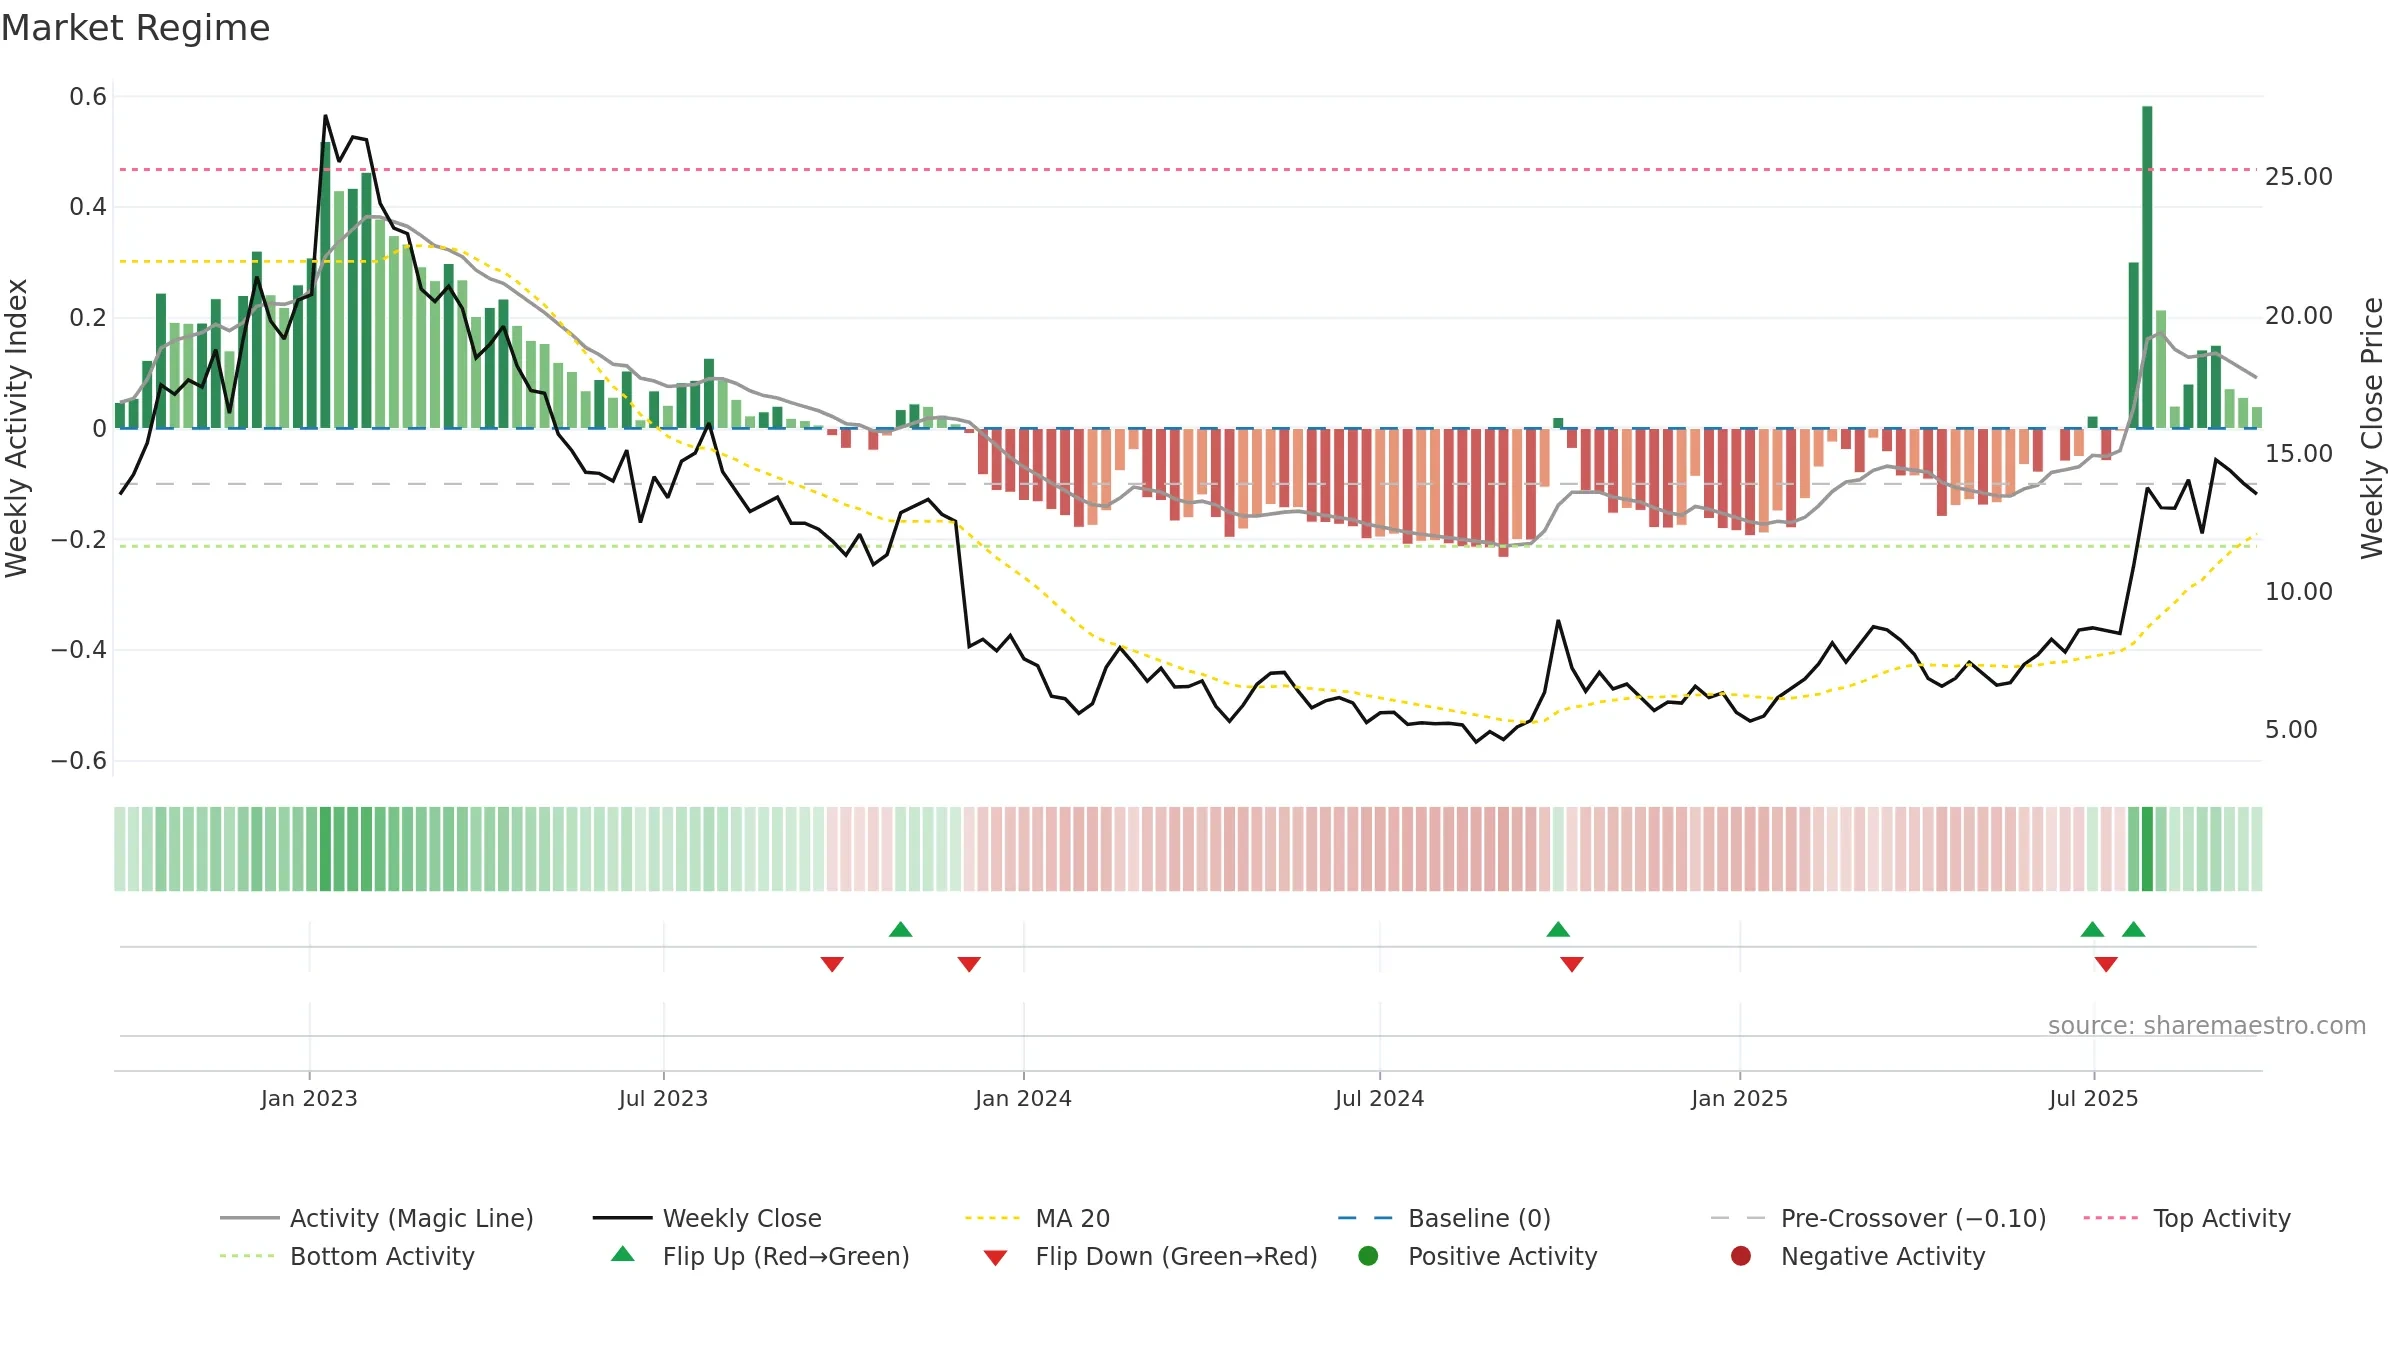Toggle the Flip Up (Red→Green) legend entry
This screenshot has height=1350, width=2400.
(760, 1256)
